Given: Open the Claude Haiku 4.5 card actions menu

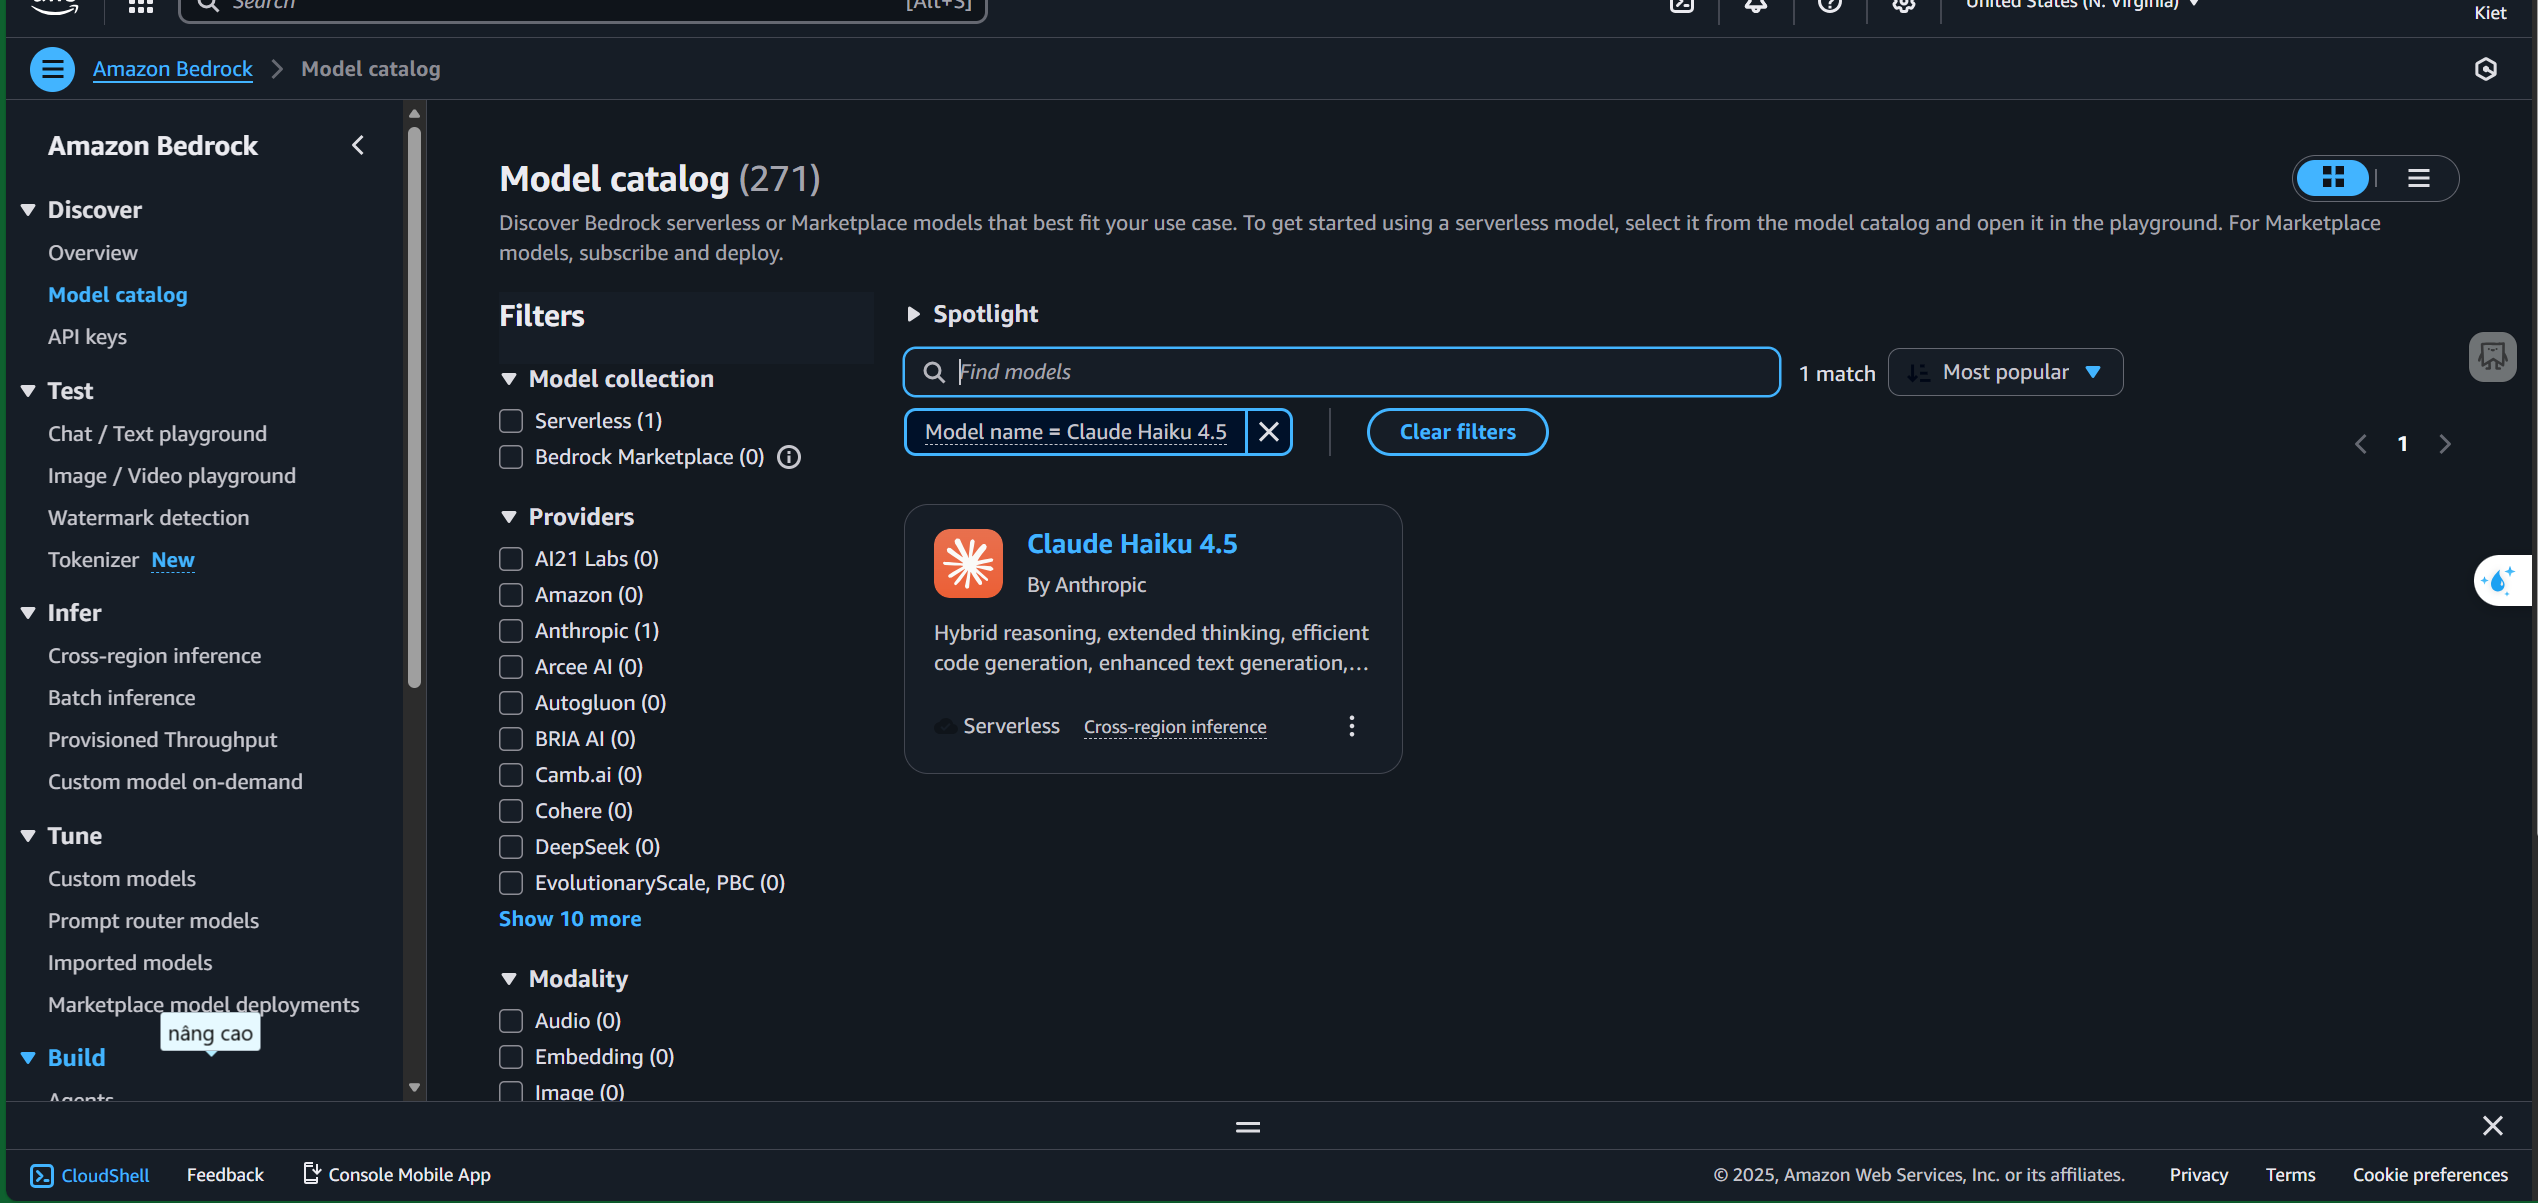Looking at the screenshot, I should 1351,726.
